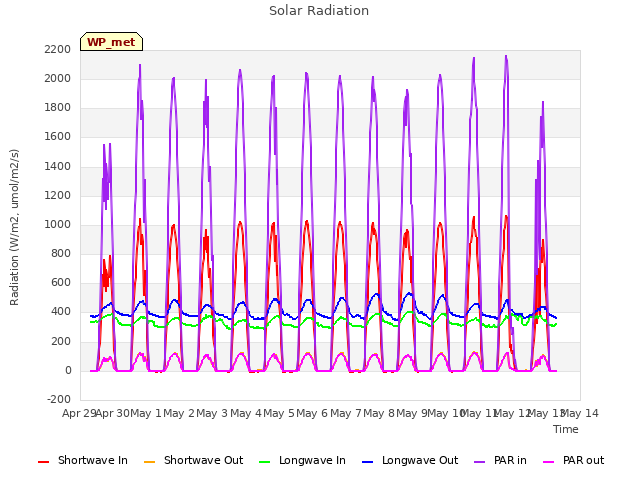This screenshot has width=640, height=480.
Task: Click the red Shortwave In legend swatch
Action: [x=44, y=462]
